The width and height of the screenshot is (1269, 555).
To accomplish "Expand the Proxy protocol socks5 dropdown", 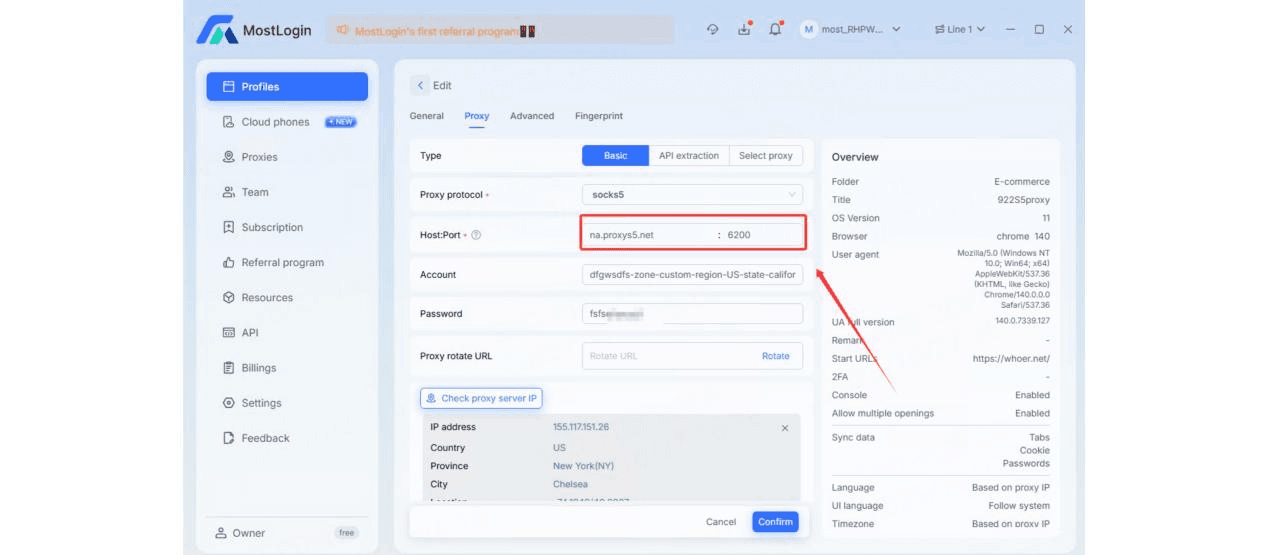I will pyautogui.click(x=692, y=195).
